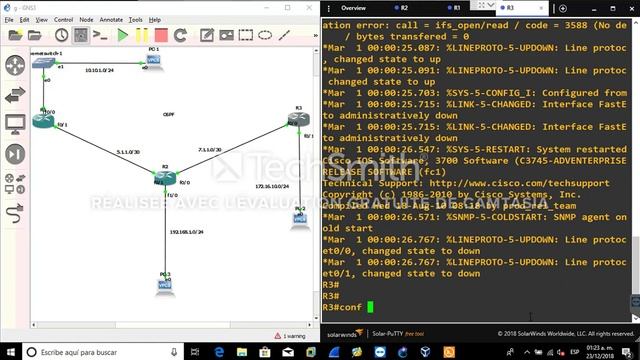Select PC2 node on the canvas
The width and height of the screenshot is (640, 360).
pos(300,220)
